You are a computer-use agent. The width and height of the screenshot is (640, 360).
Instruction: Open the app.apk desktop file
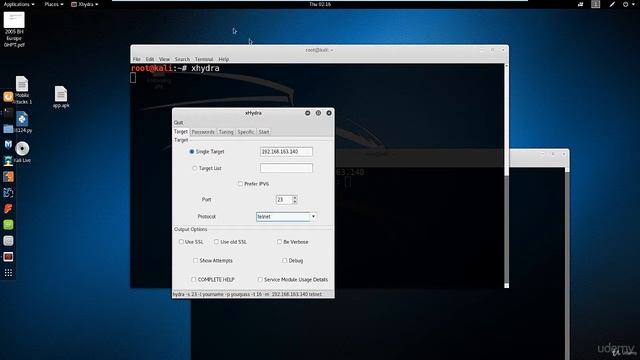(61, 97)
